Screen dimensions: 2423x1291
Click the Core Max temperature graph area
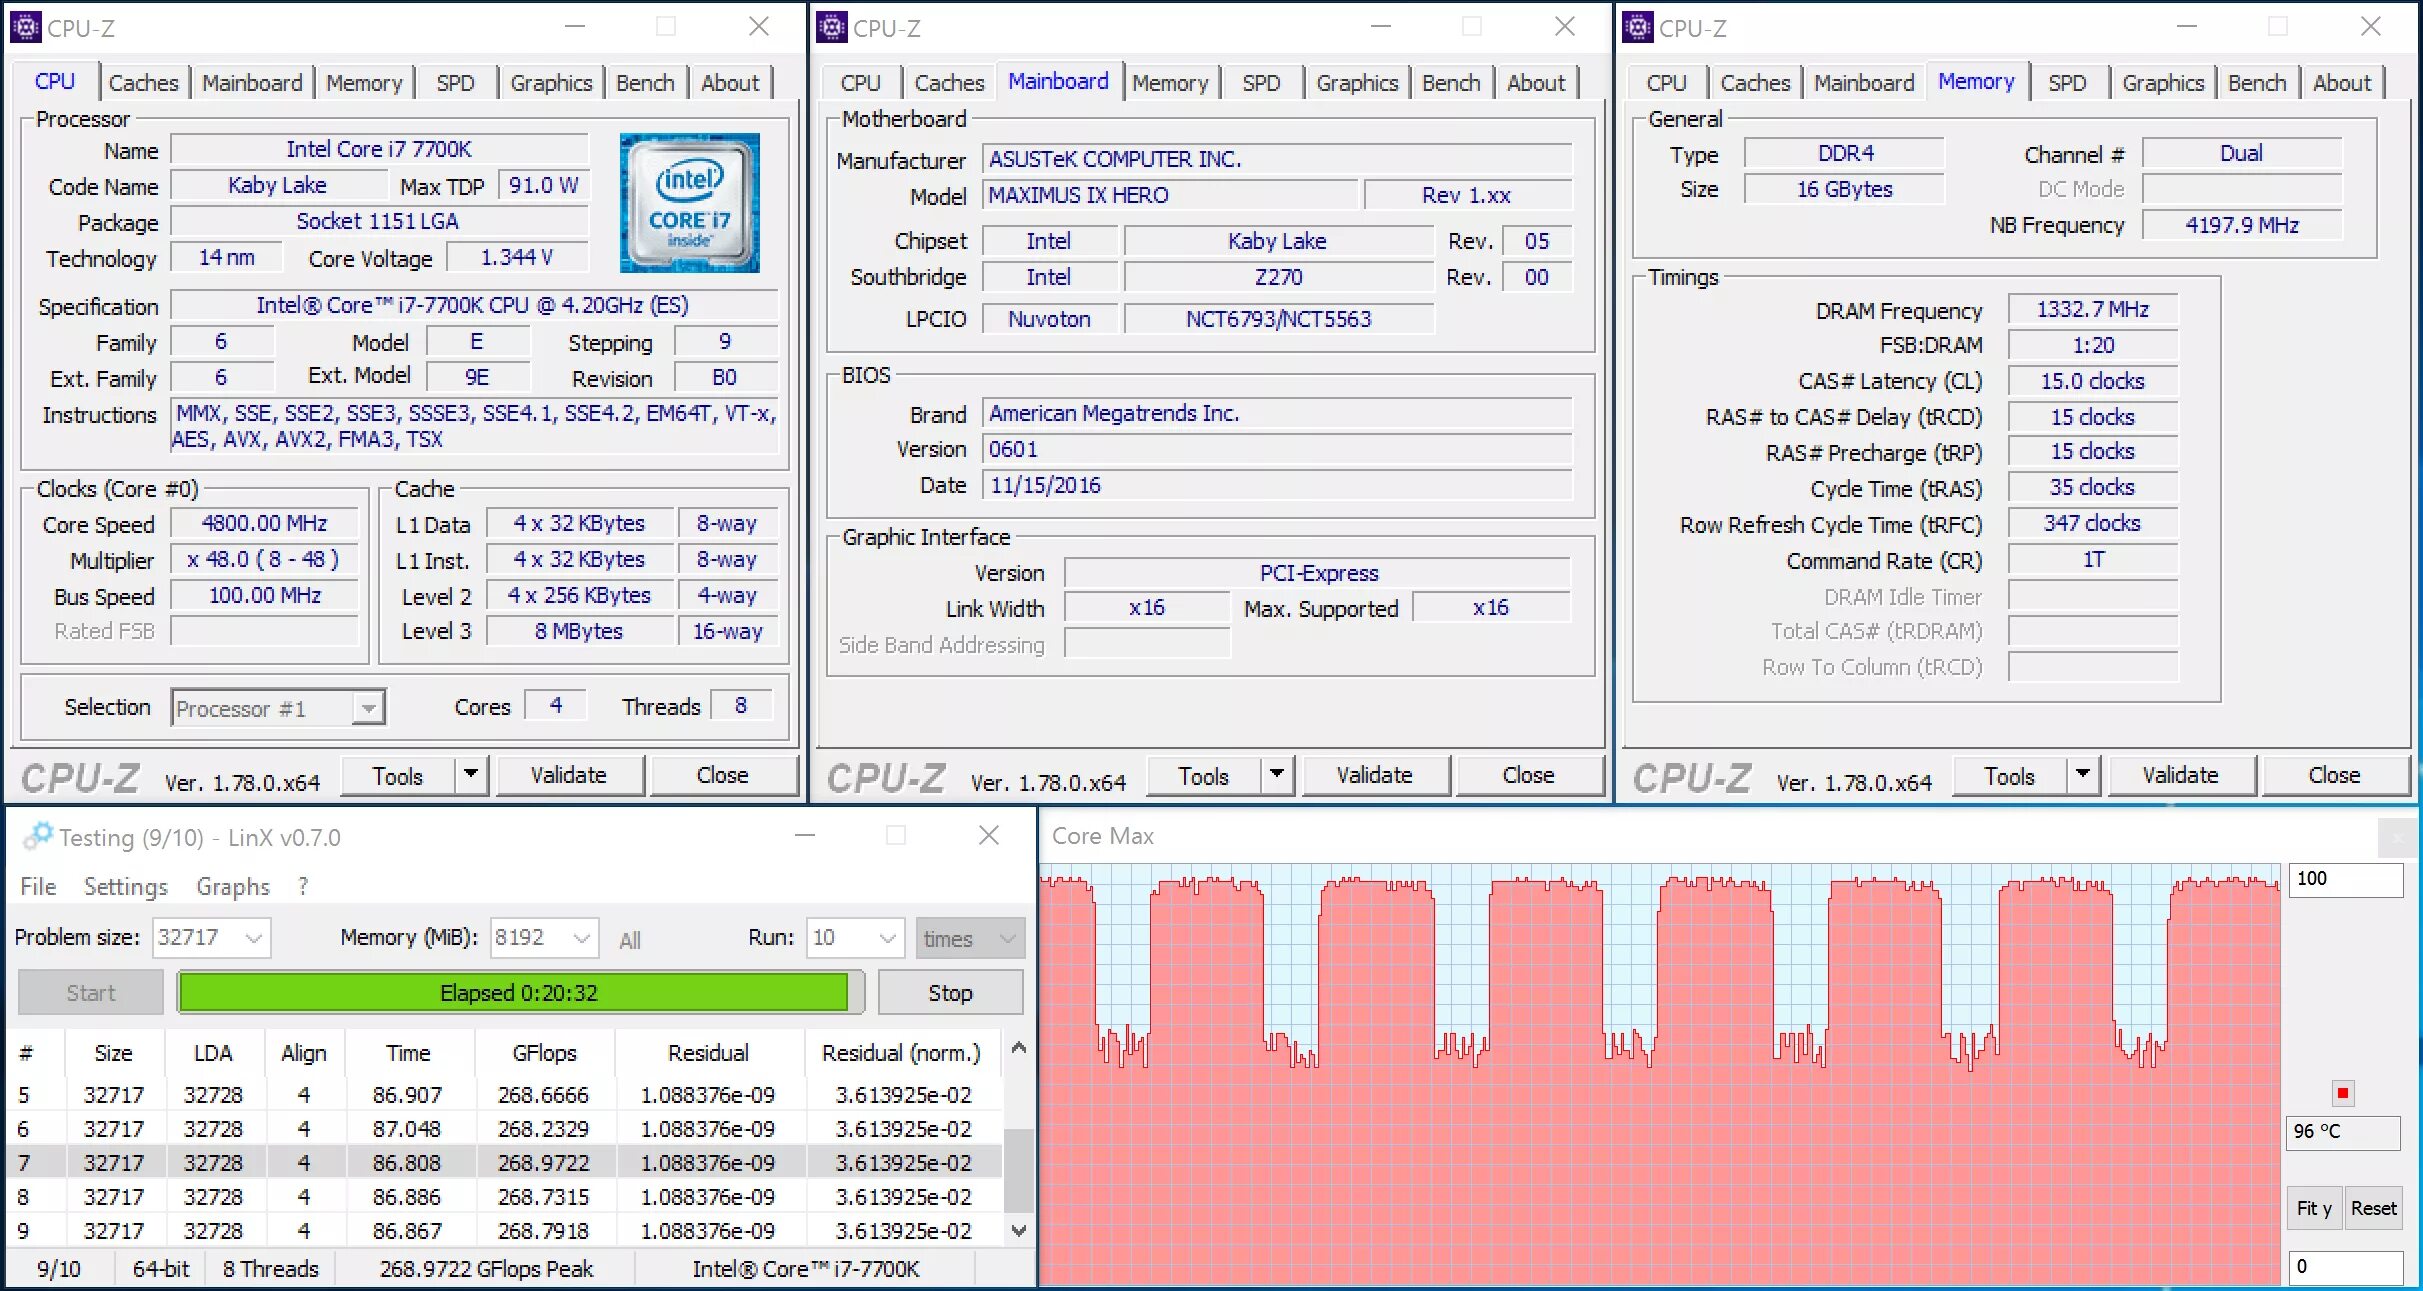pos(1660,1075)
